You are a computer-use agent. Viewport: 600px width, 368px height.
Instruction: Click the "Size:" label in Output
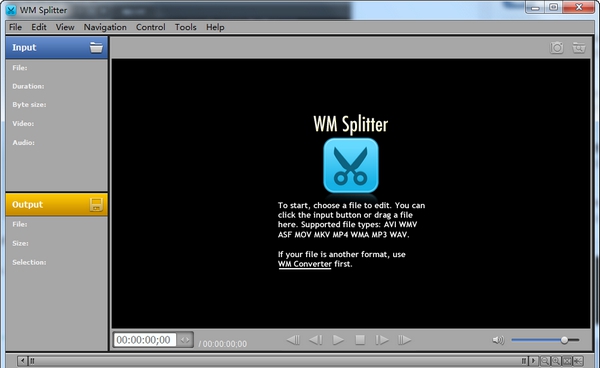[20, 243]
